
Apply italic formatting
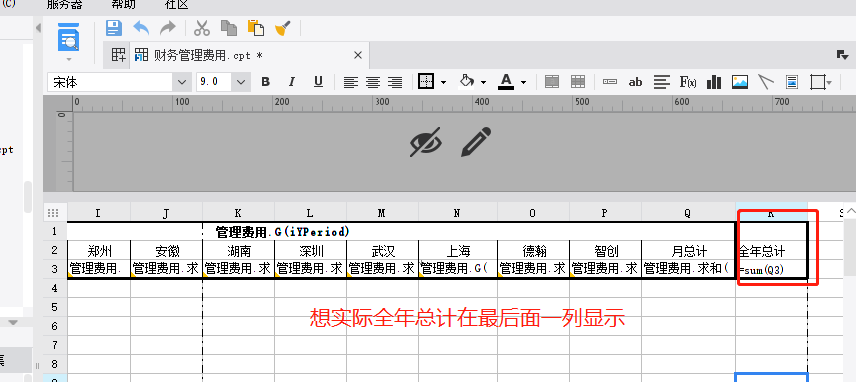[292, 82]
